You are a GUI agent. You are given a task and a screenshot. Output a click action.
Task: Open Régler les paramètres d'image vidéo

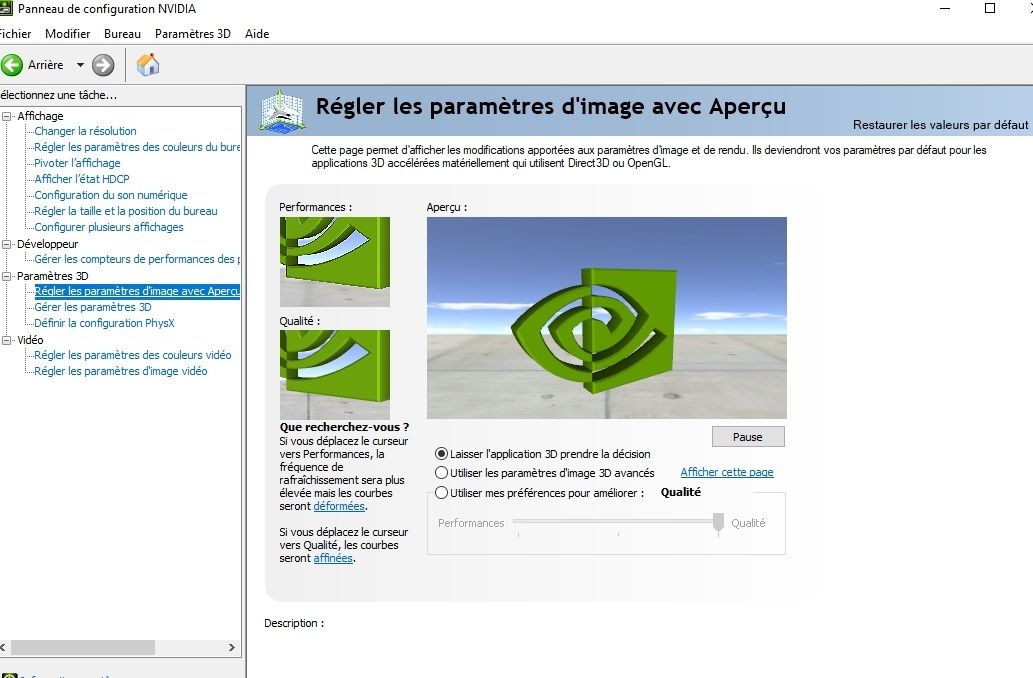point(121,371)
